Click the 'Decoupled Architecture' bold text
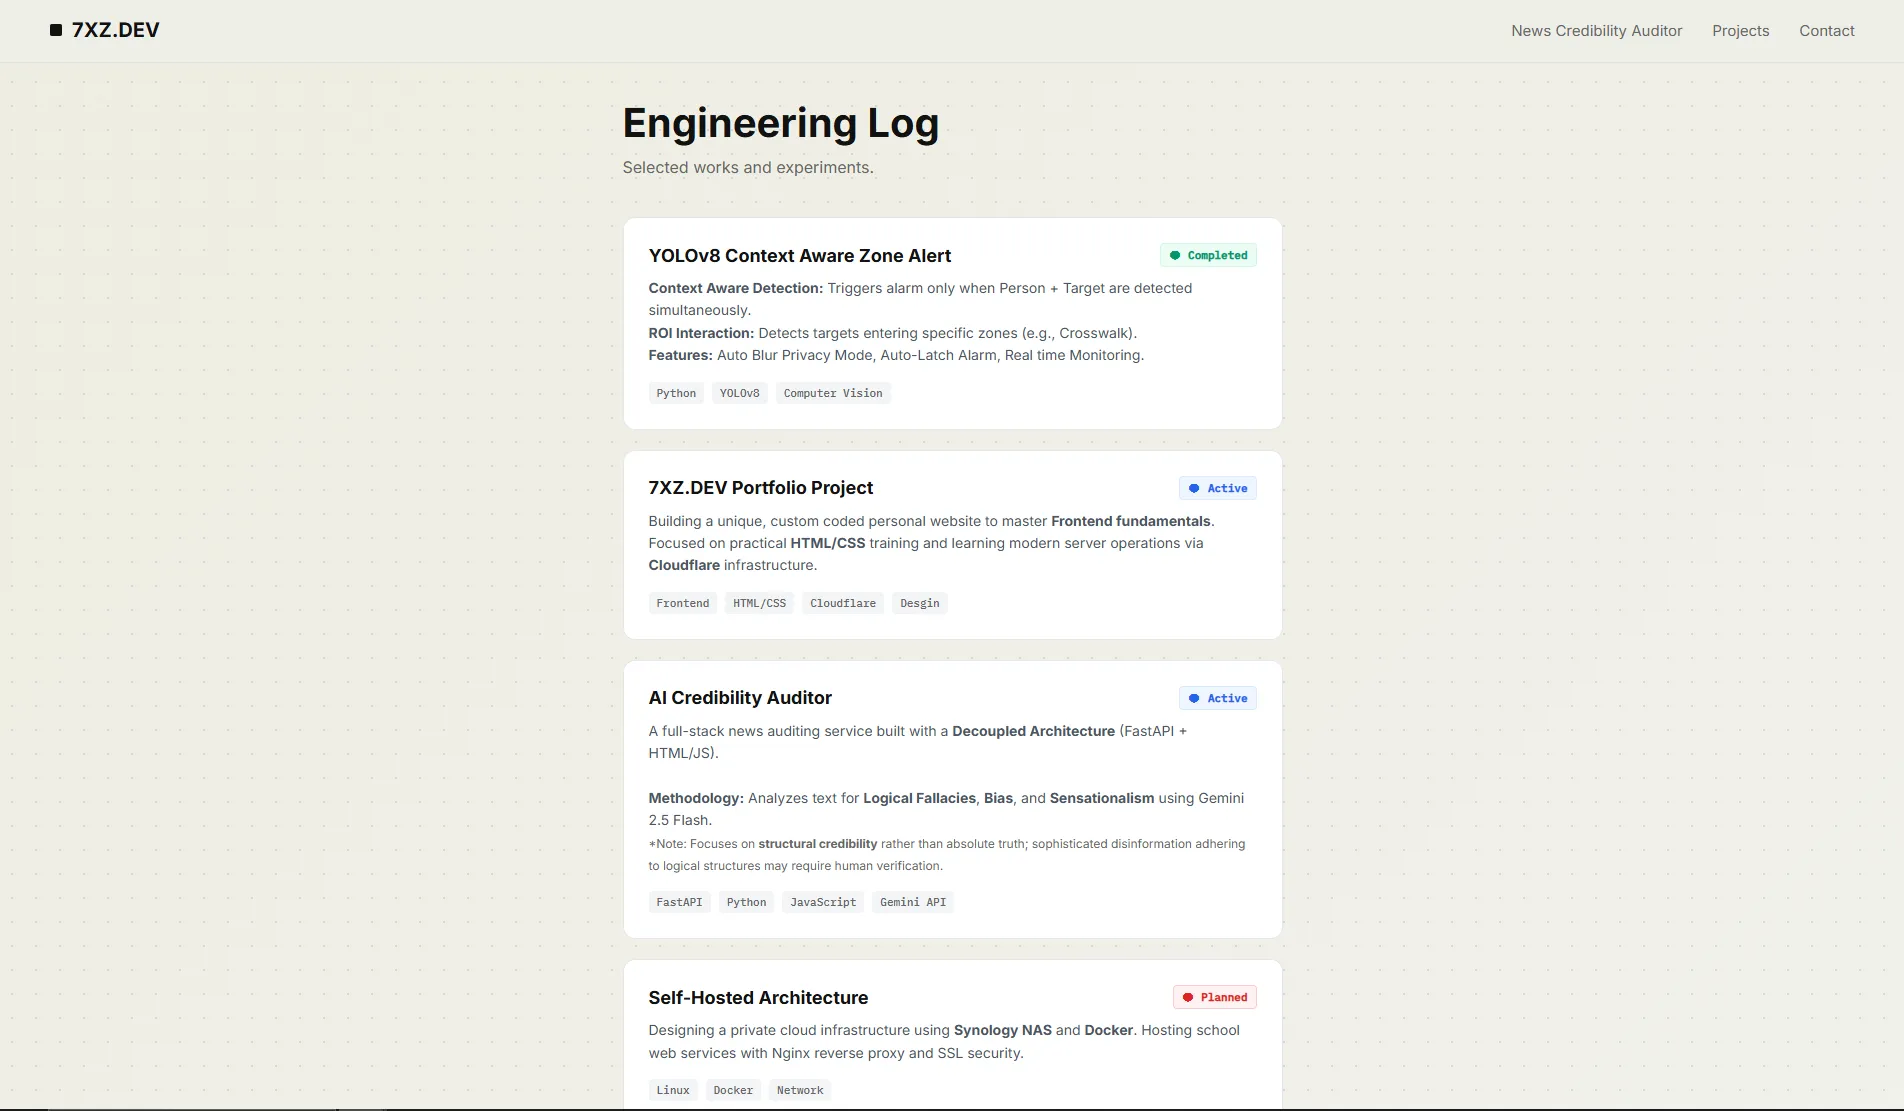1904x1111 pixels. point(1033,731)
